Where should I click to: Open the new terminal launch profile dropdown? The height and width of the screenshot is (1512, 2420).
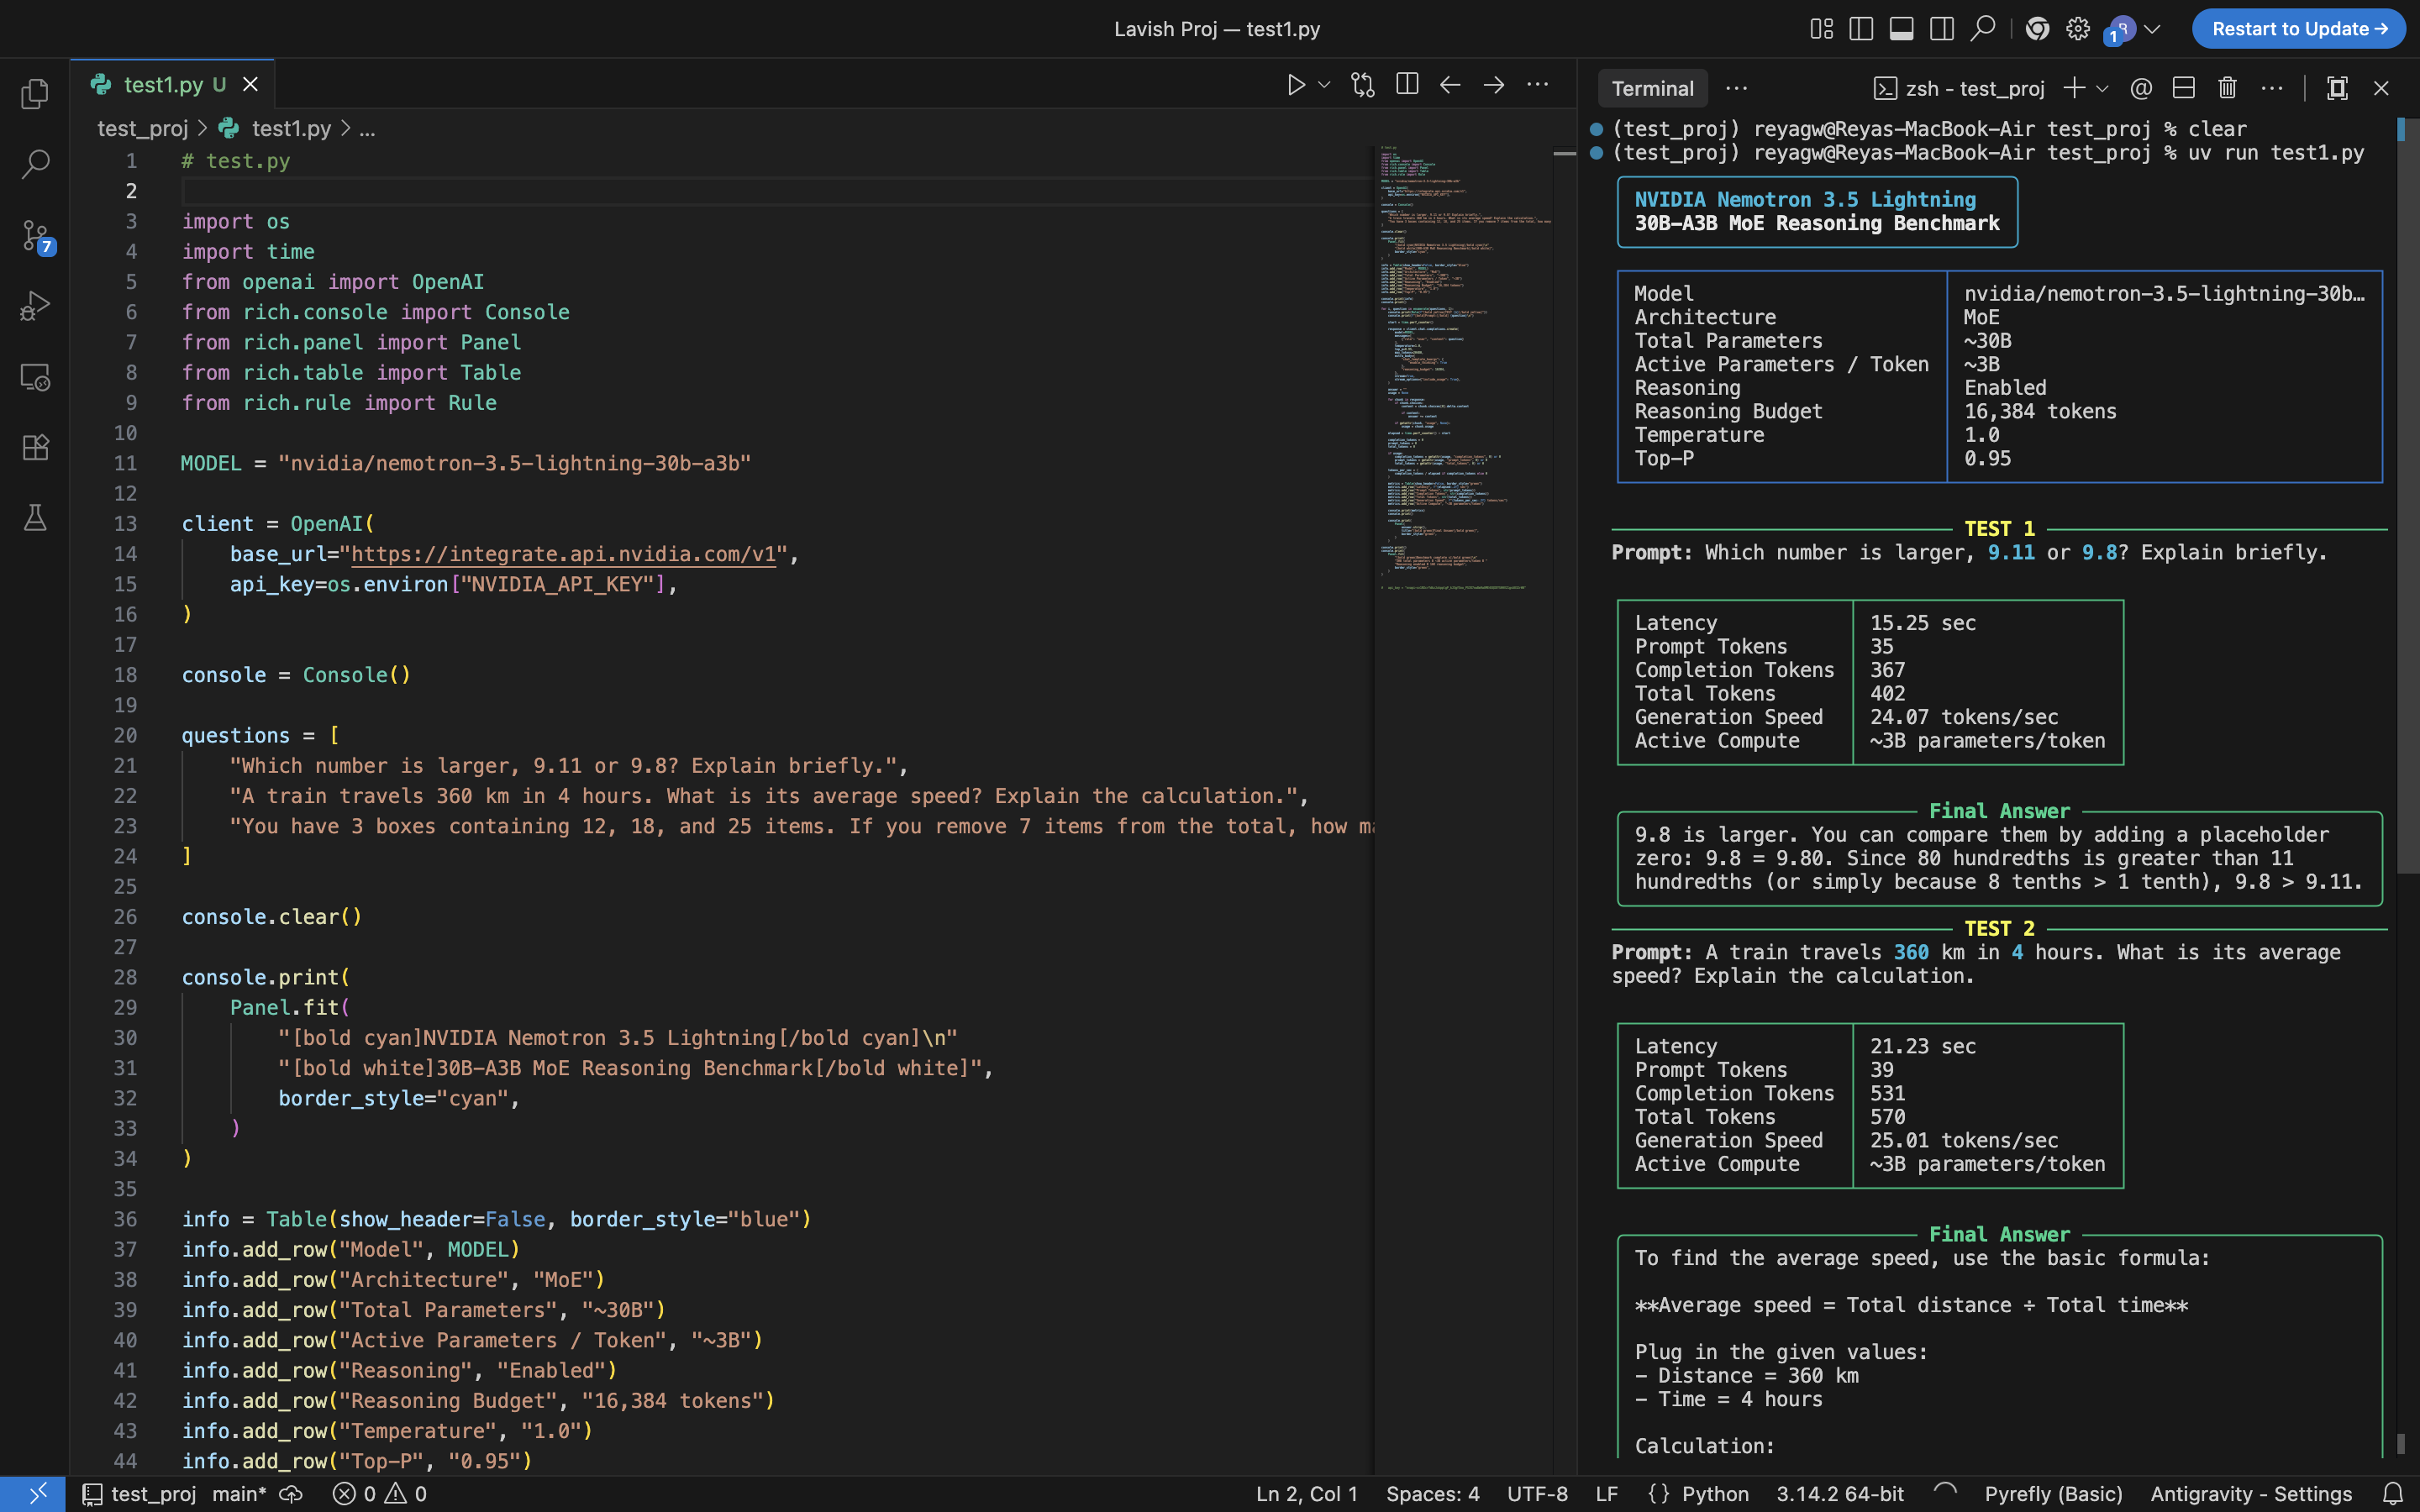coord(2102,88)
